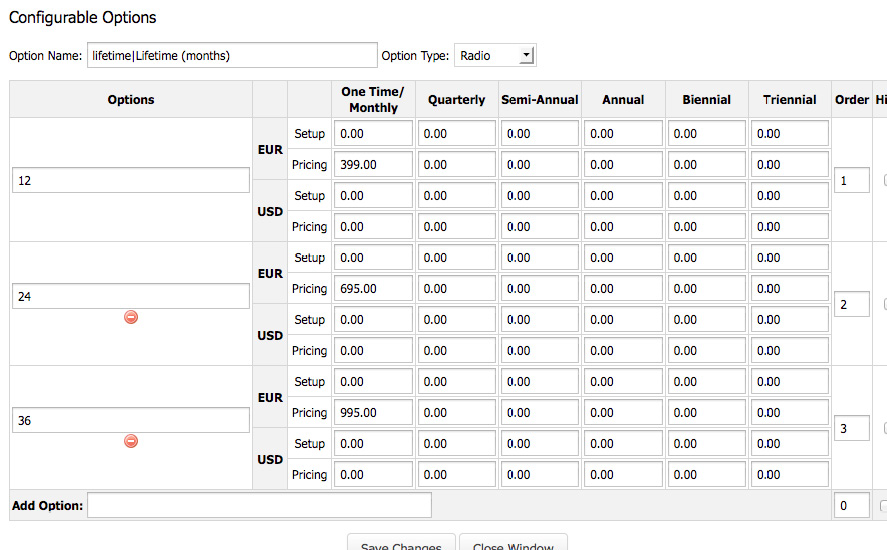Screen dimensions: 887x550
Task: Click Save Changes button
Action: tap(401, 543)
